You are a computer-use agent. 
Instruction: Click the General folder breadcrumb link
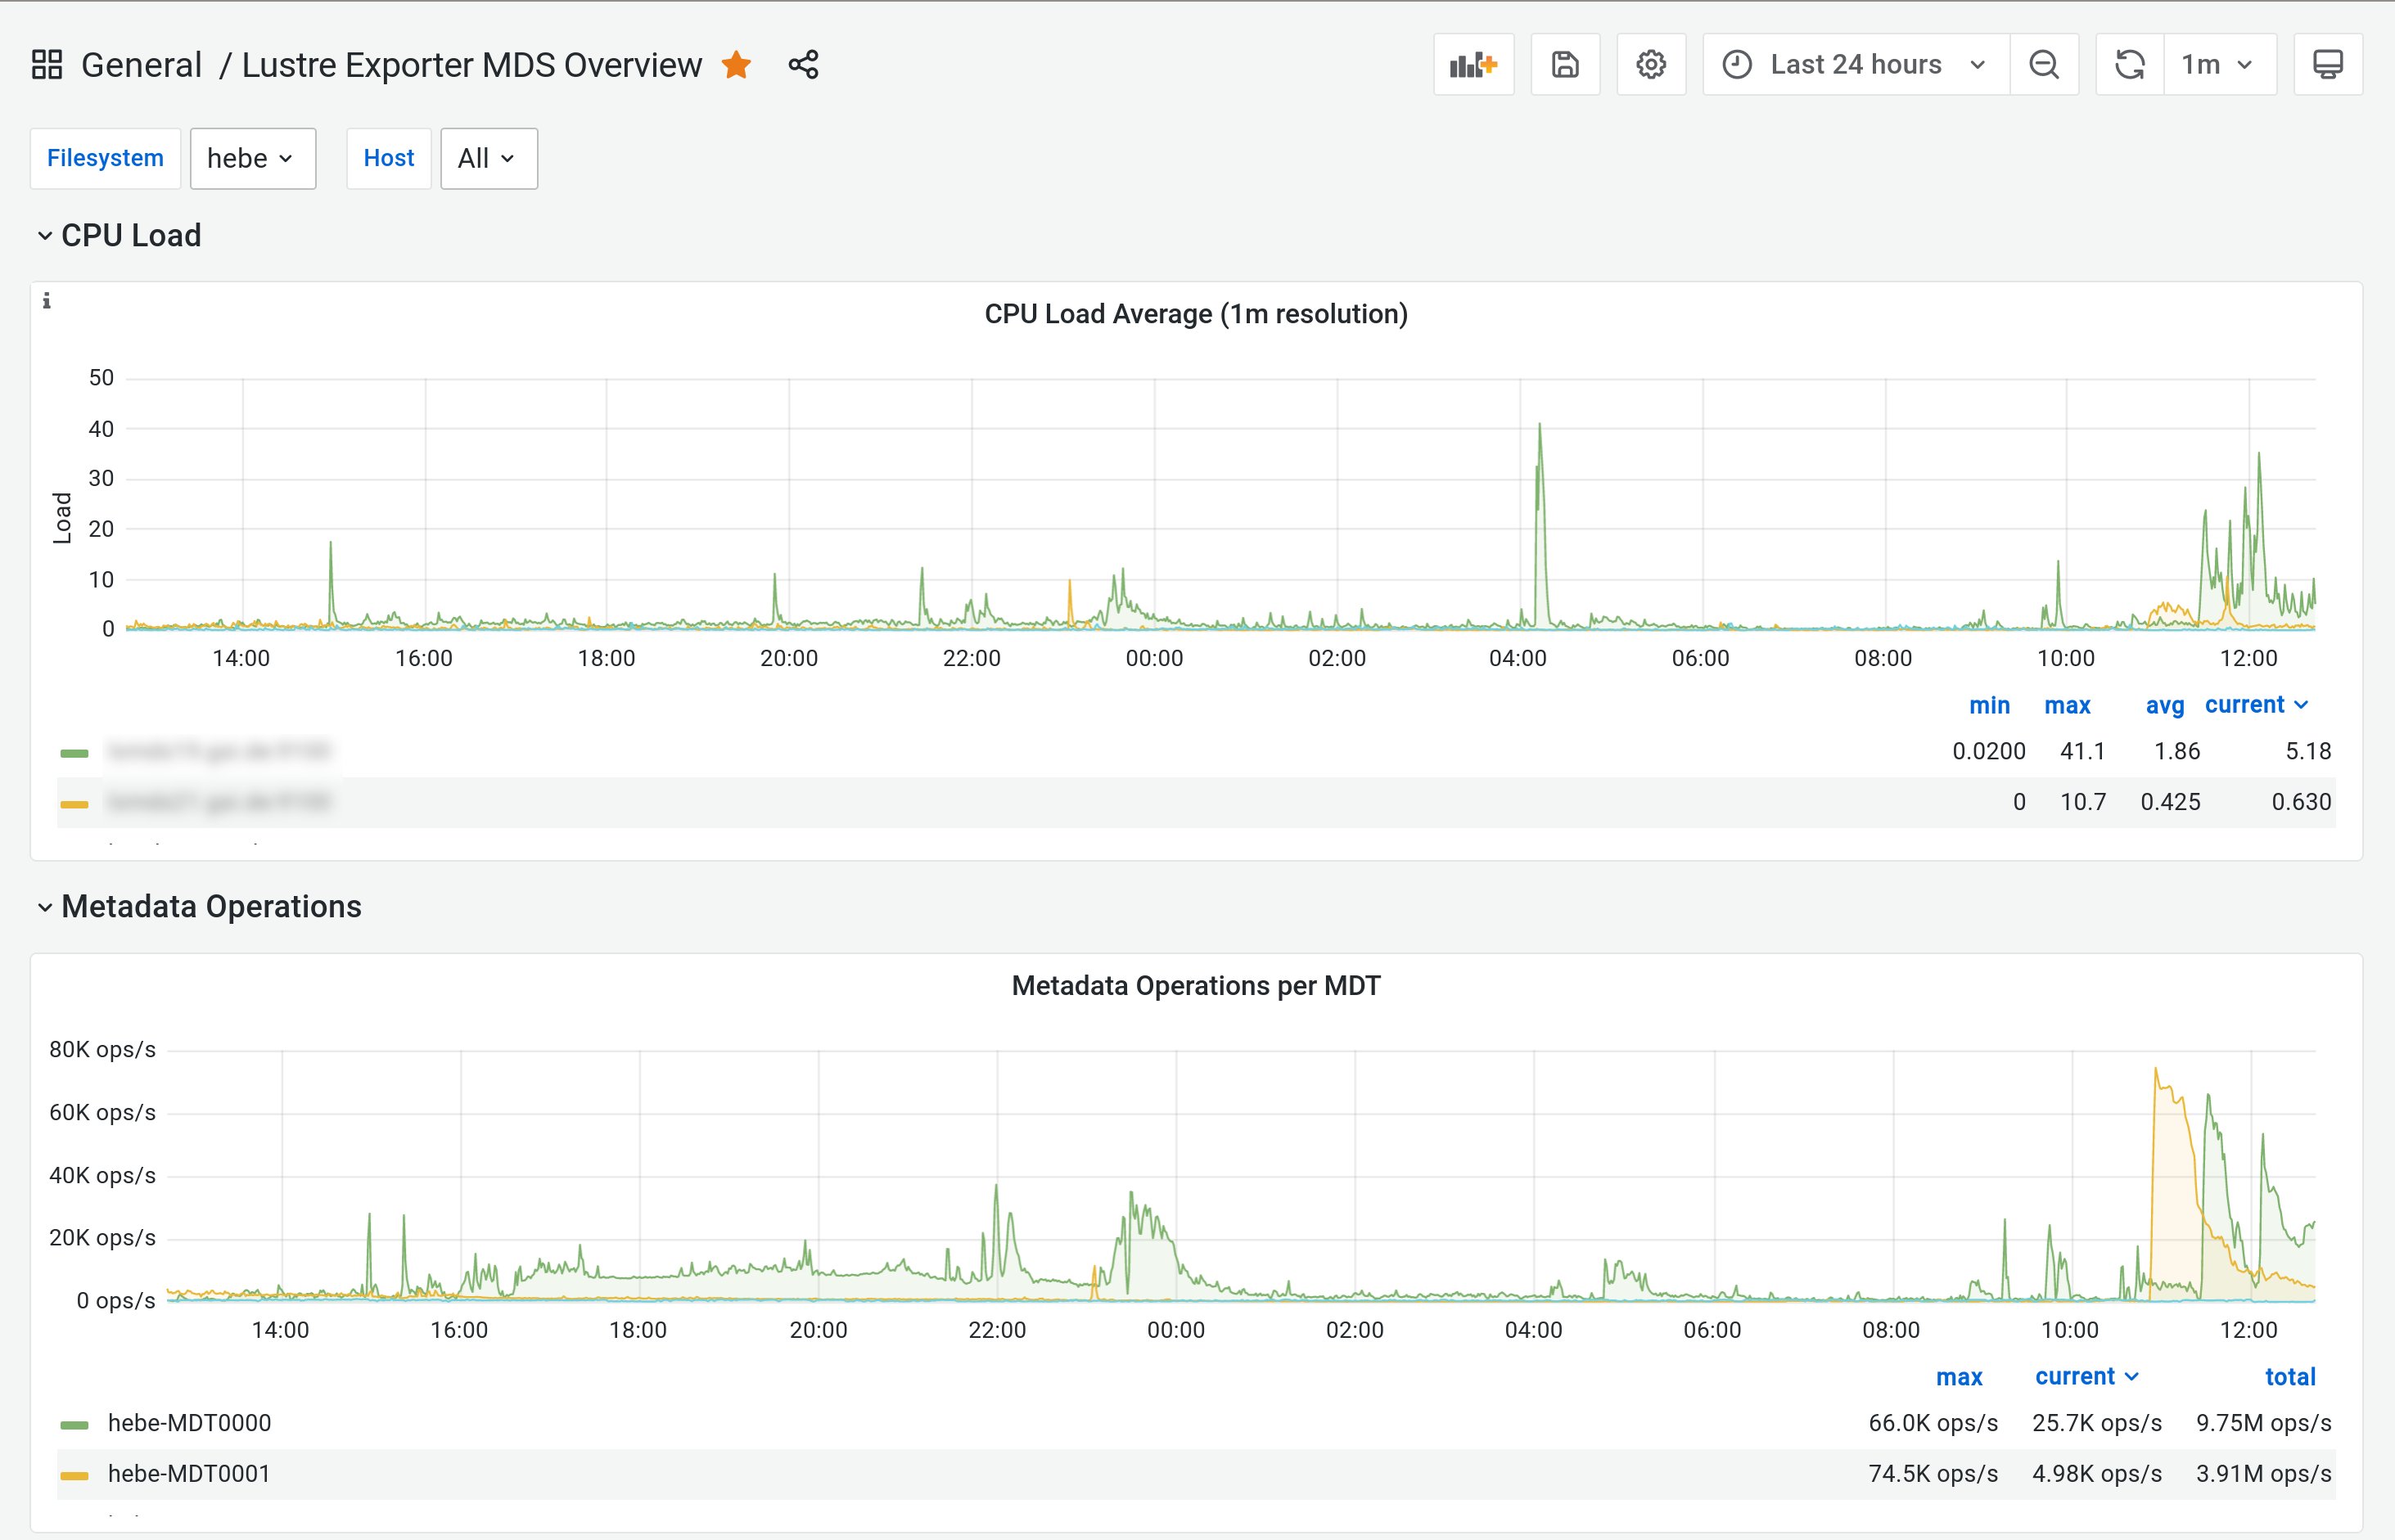tap(141, 65)
